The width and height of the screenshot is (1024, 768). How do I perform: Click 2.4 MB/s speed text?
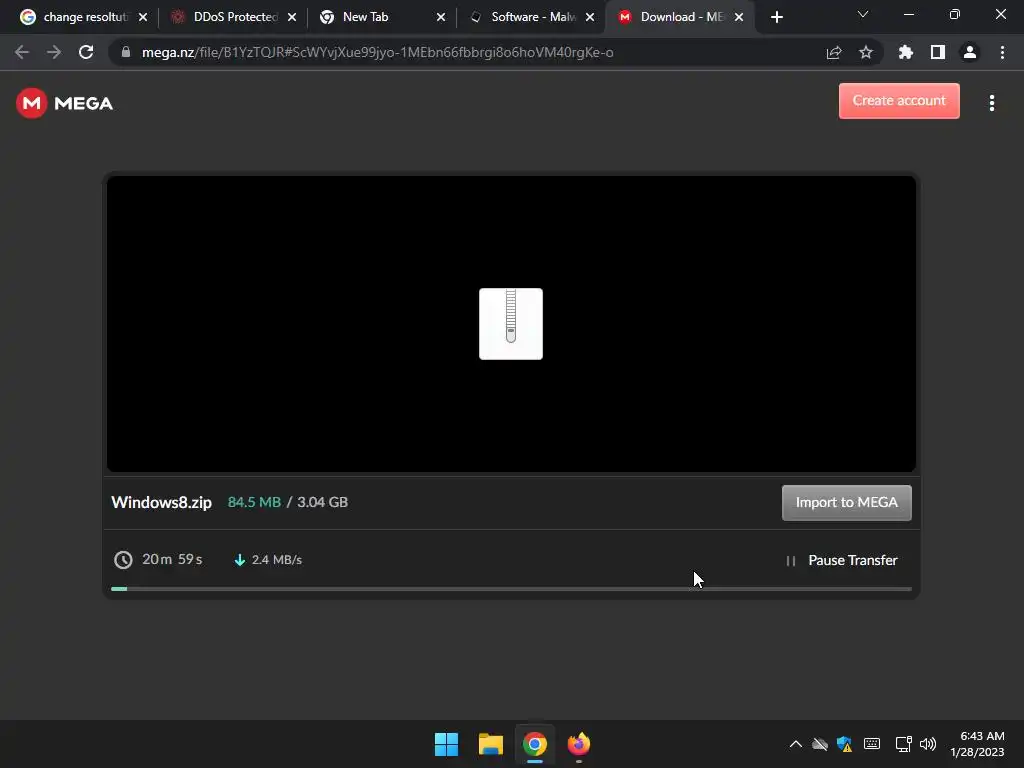pos(277,560)
